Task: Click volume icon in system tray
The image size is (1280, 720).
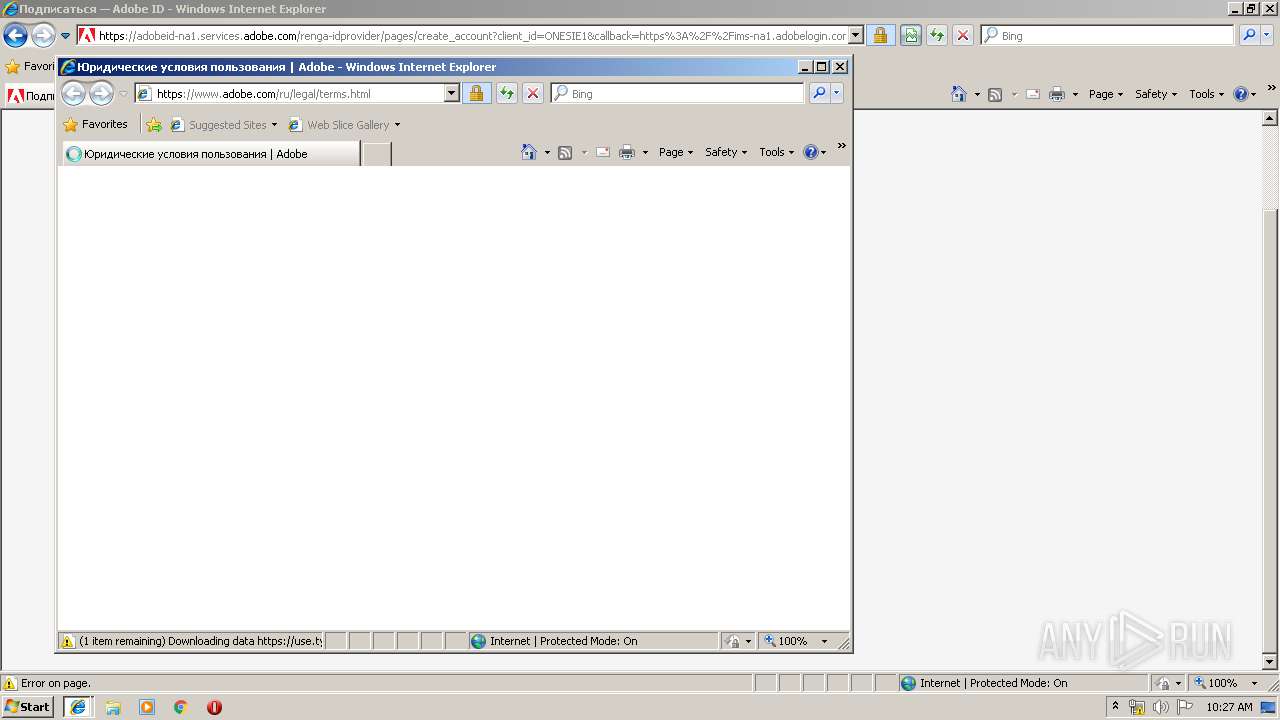Action: point(1161,707)
